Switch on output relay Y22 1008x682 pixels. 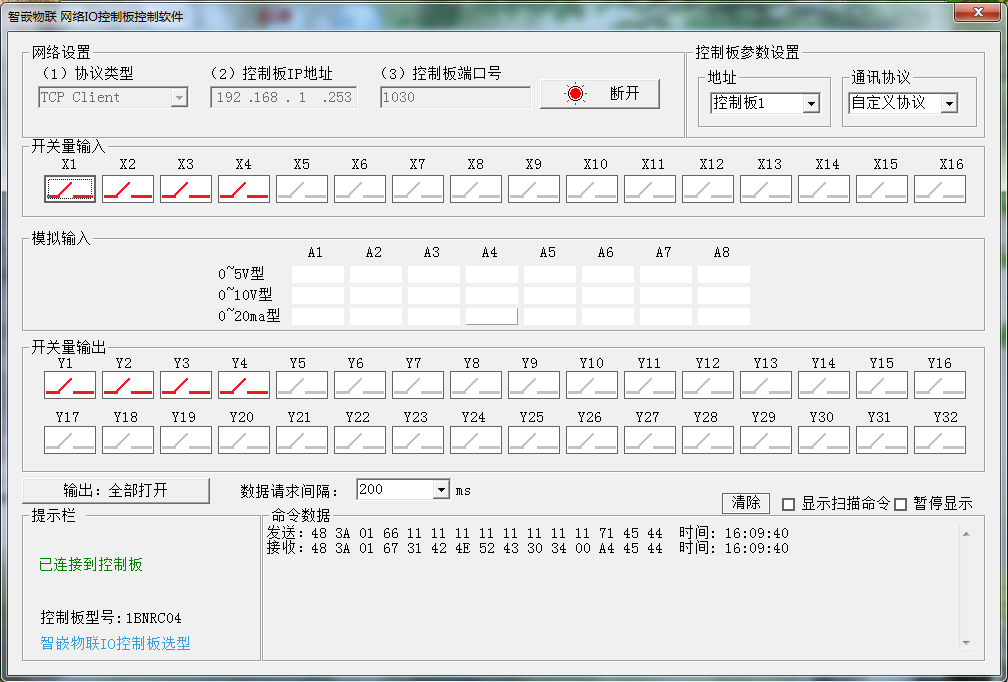[360, 440]
